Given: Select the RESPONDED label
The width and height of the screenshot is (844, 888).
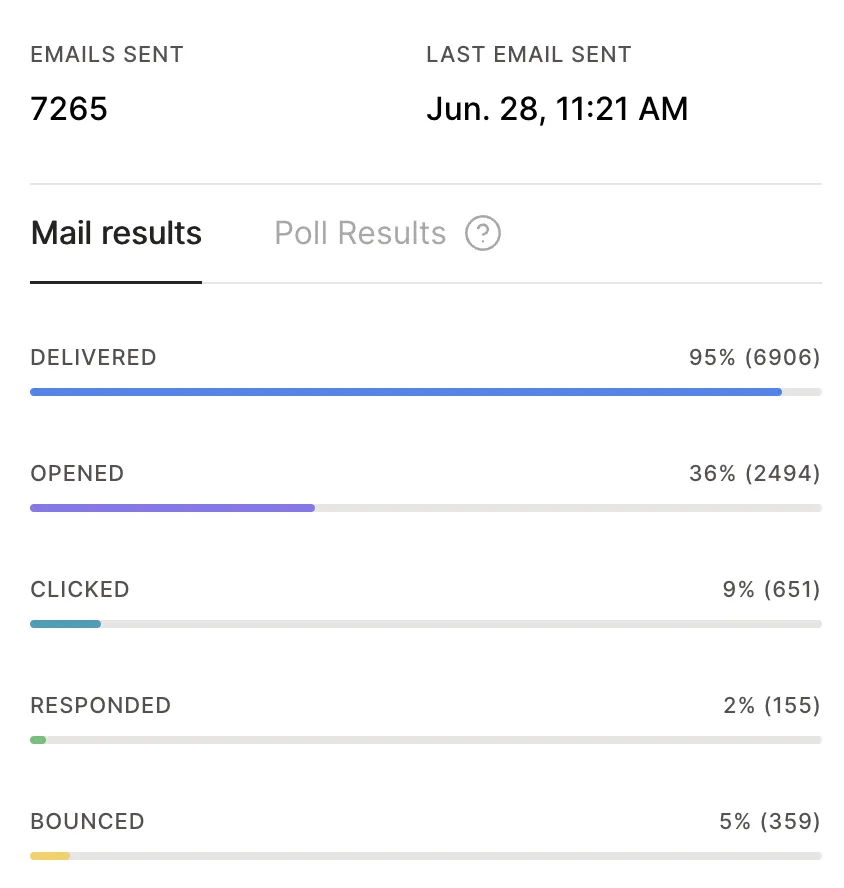Looking at the screenshot, I should [x=101, y=706].
